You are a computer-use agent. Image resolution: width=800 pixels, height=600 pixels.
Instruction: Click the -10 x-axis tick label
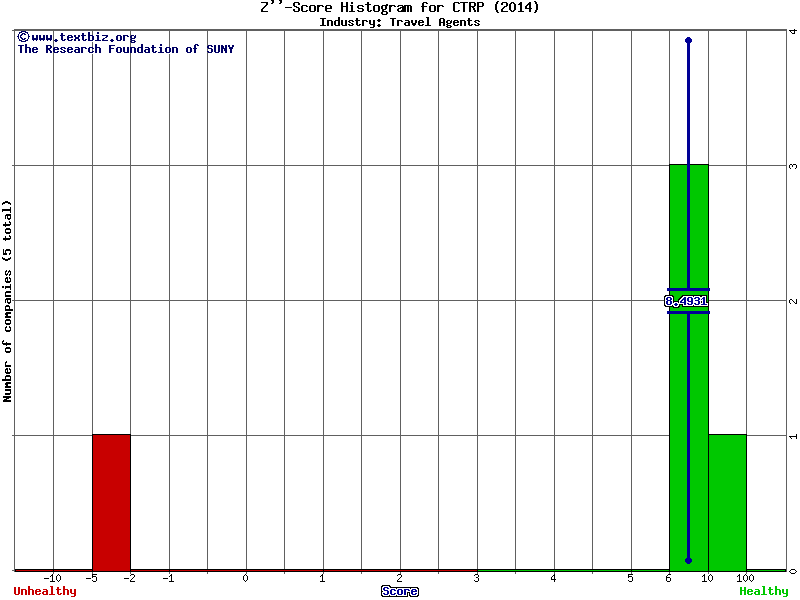(x=52, y=578)
